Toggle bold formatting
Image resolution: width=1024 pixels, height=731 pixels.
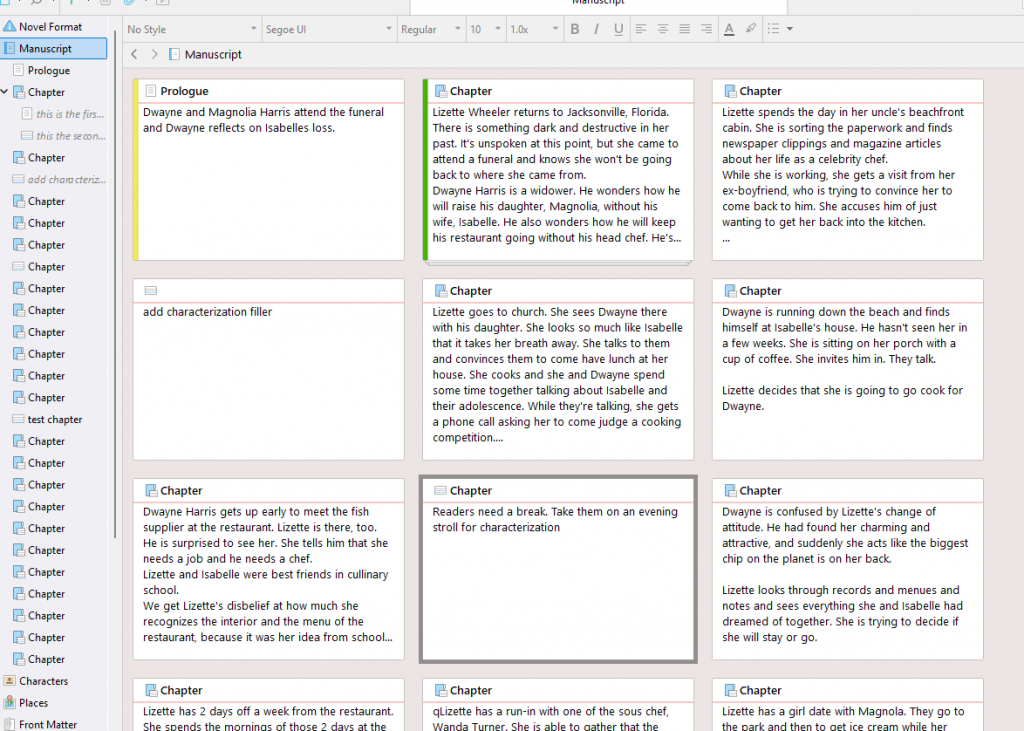click(x=575, y=29)
